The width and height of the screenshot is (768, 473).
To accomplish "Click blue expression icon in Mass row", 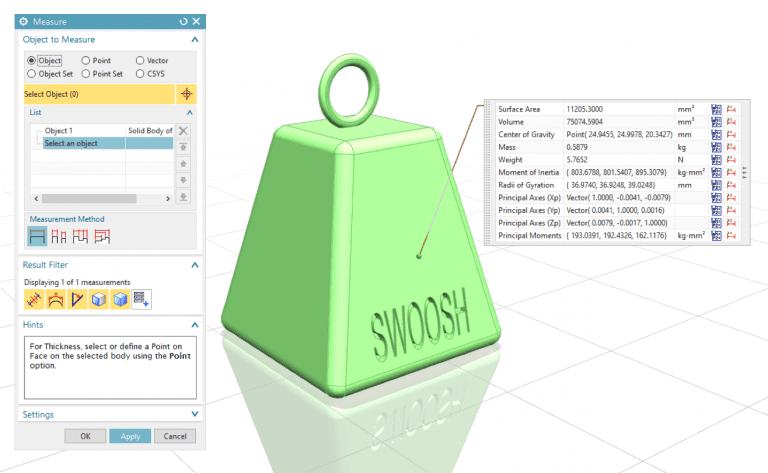I will pyautogui.click(x=716, y=147).
